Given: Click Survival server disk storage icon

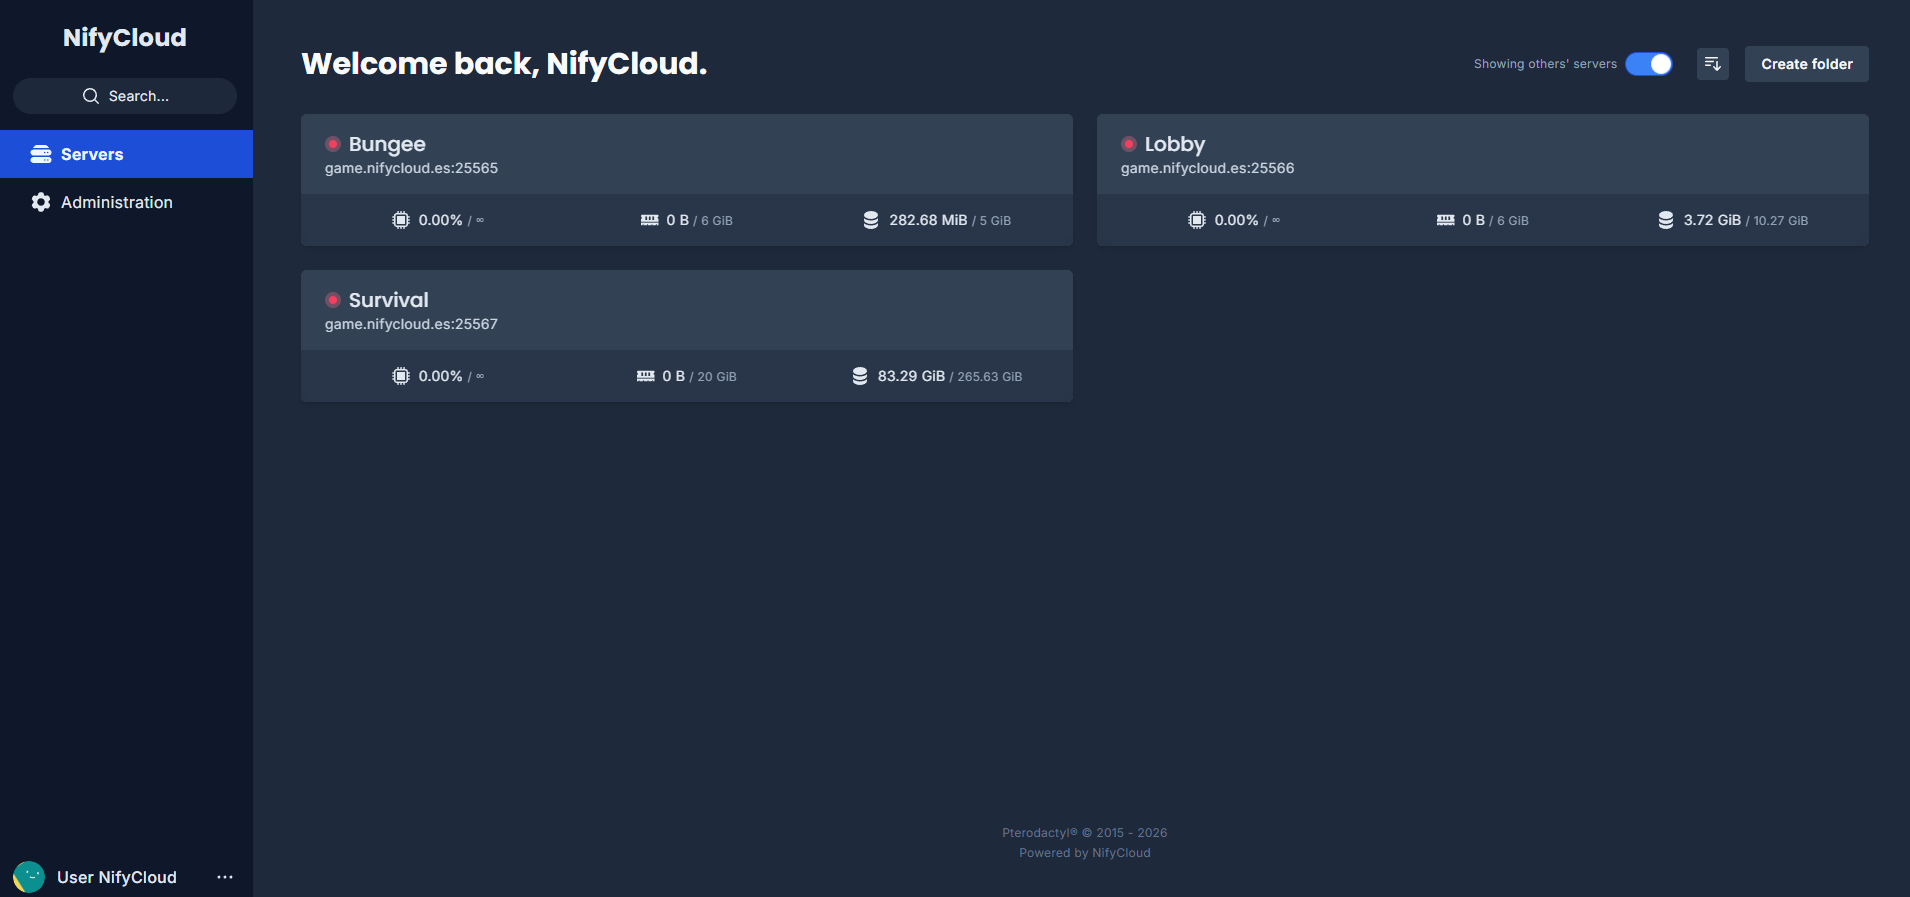Looking at the screenshot, I should (860, 376).
